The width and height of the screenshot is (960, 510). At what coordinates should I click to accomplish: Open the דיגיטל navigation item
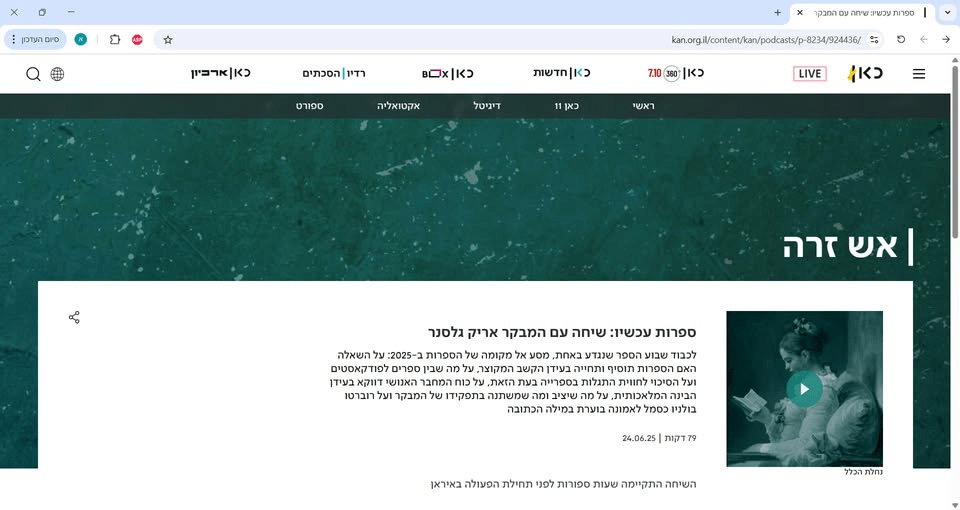[x=487, y=105]
